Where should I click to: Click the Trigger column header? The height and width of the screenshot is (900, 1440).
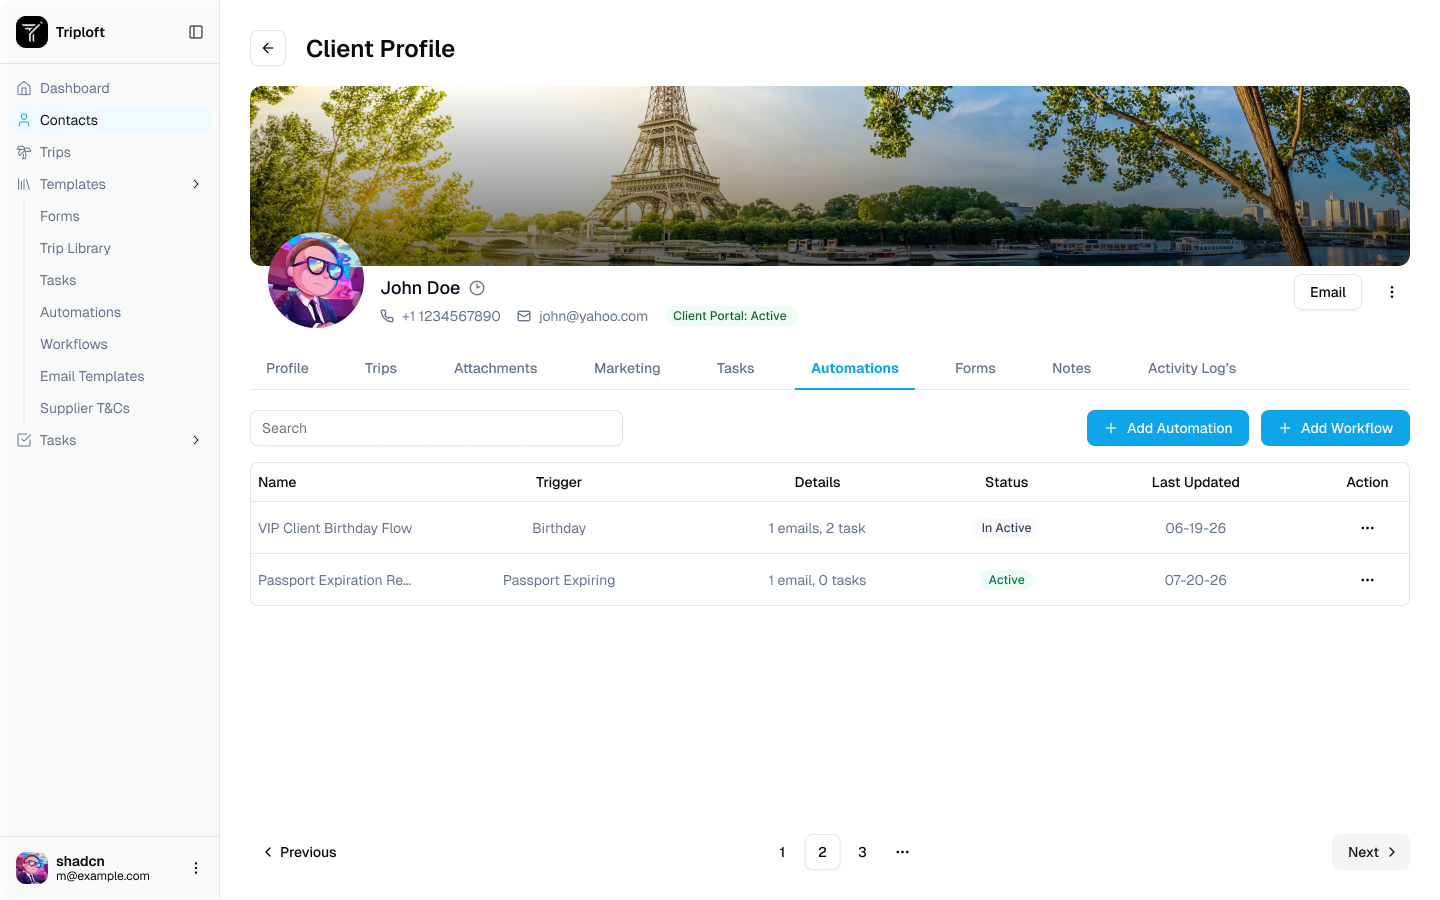tap(559, 482)
